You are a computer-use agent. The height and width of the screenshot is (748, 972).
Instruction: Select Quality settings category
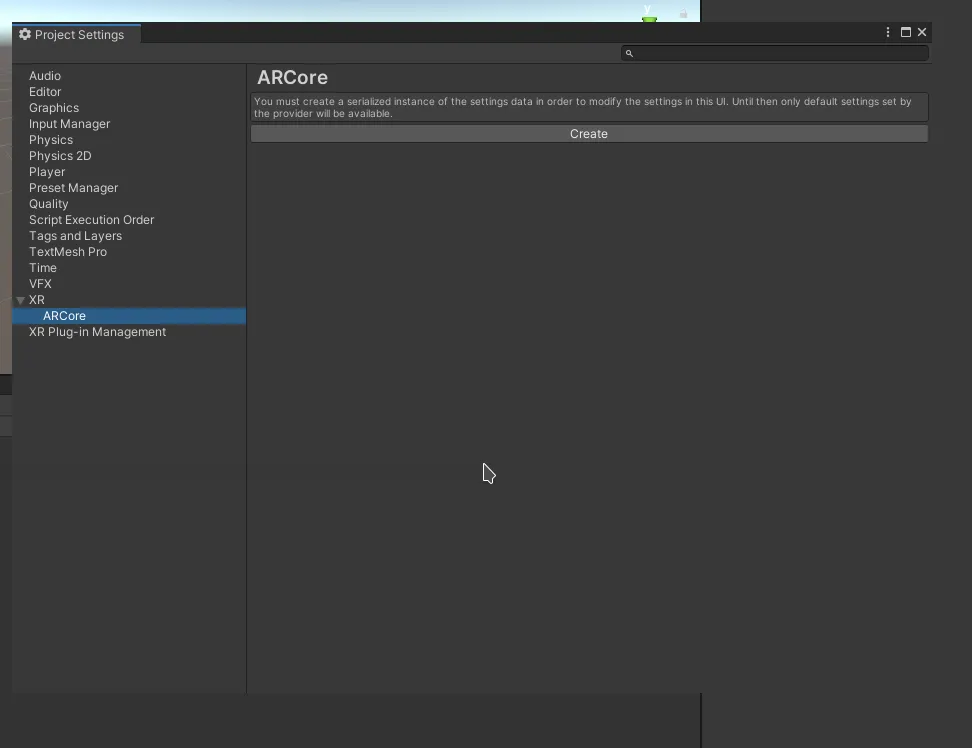[x=48, y=204]
